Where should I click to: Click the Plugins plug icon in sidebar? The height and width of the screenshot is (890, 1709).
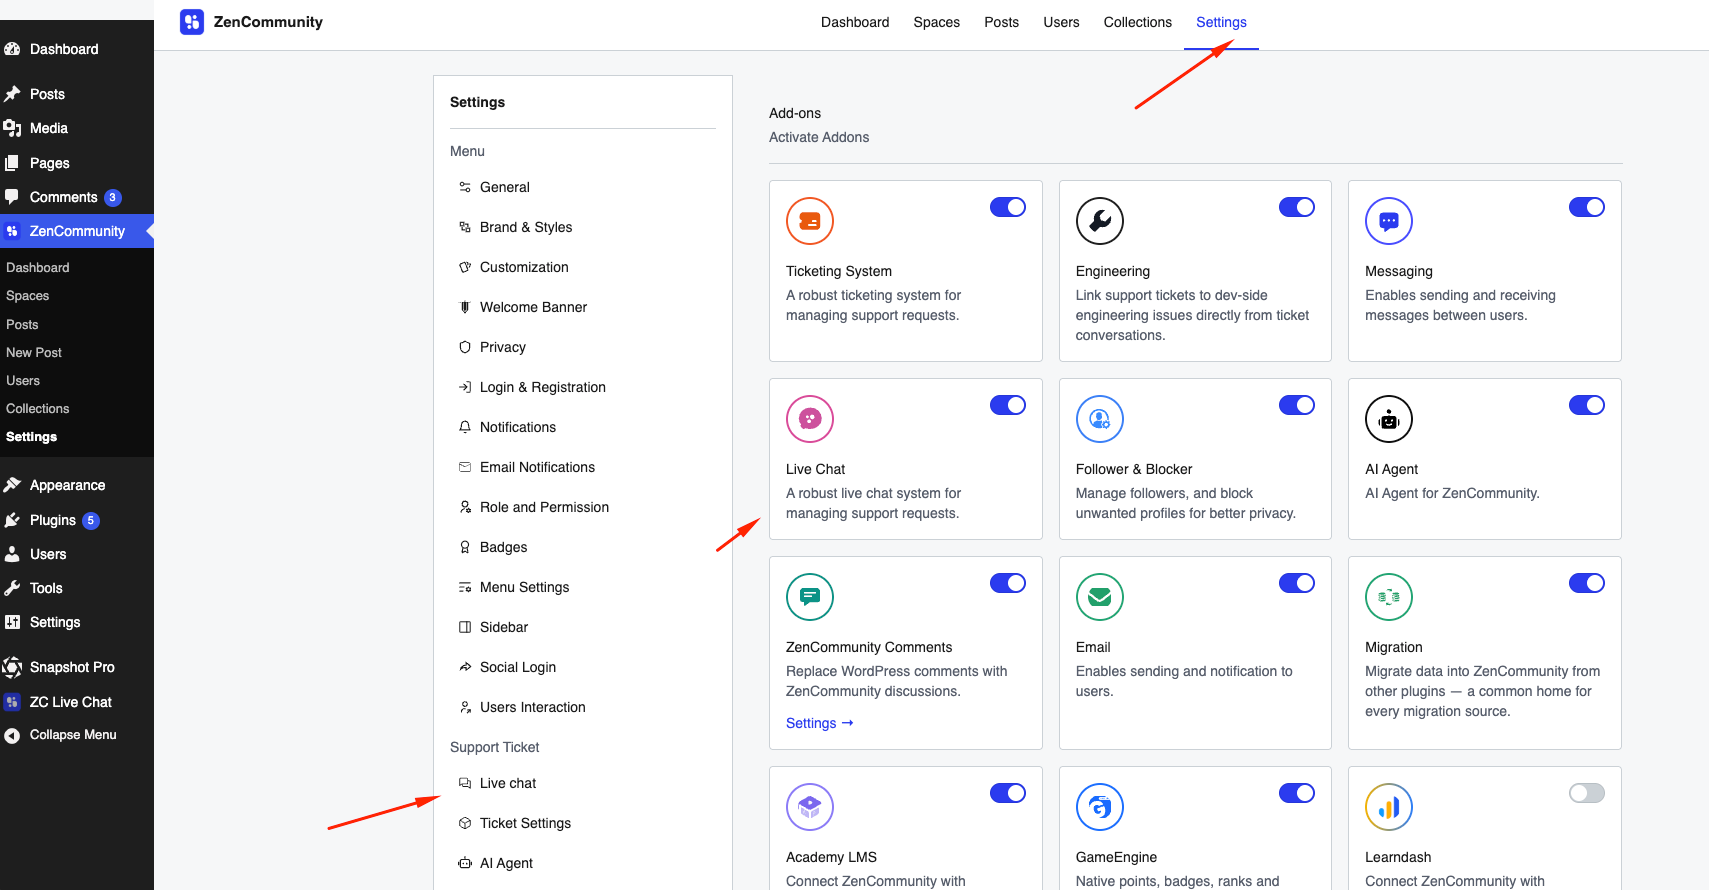(x=12, y=520)
